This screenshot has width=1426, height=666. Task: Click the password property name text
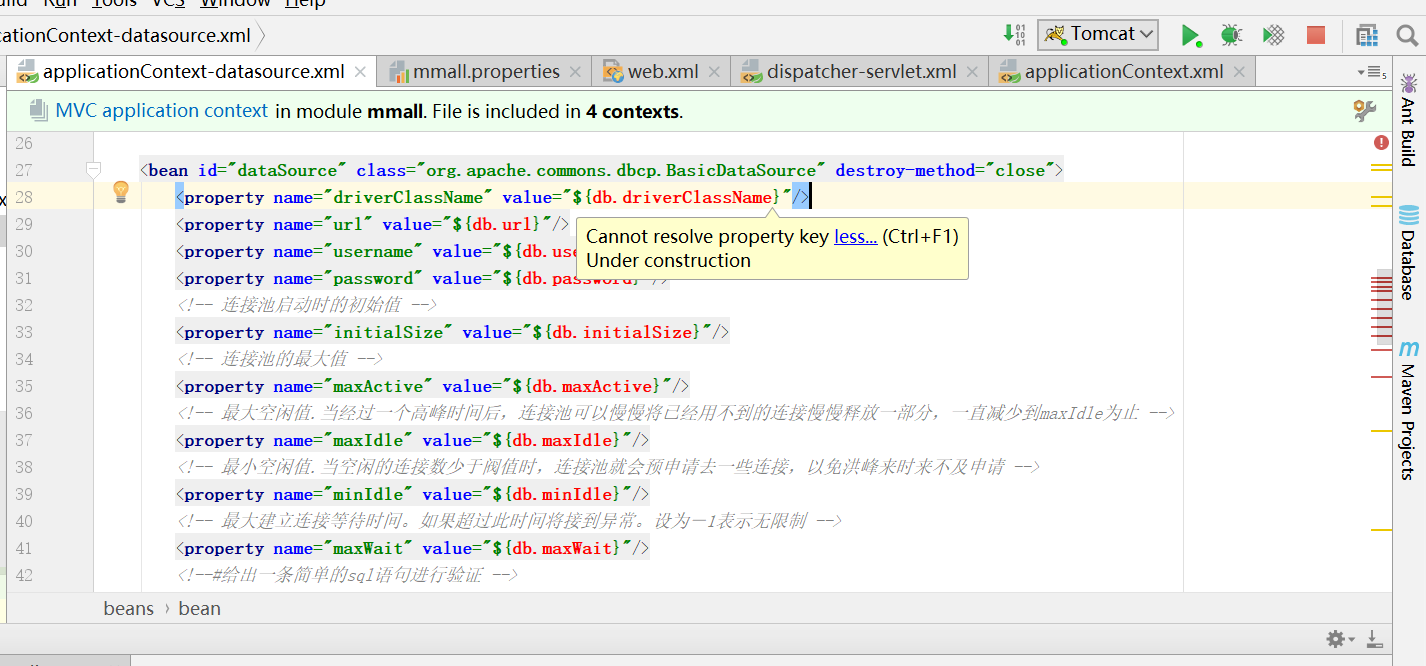(373, 278)
